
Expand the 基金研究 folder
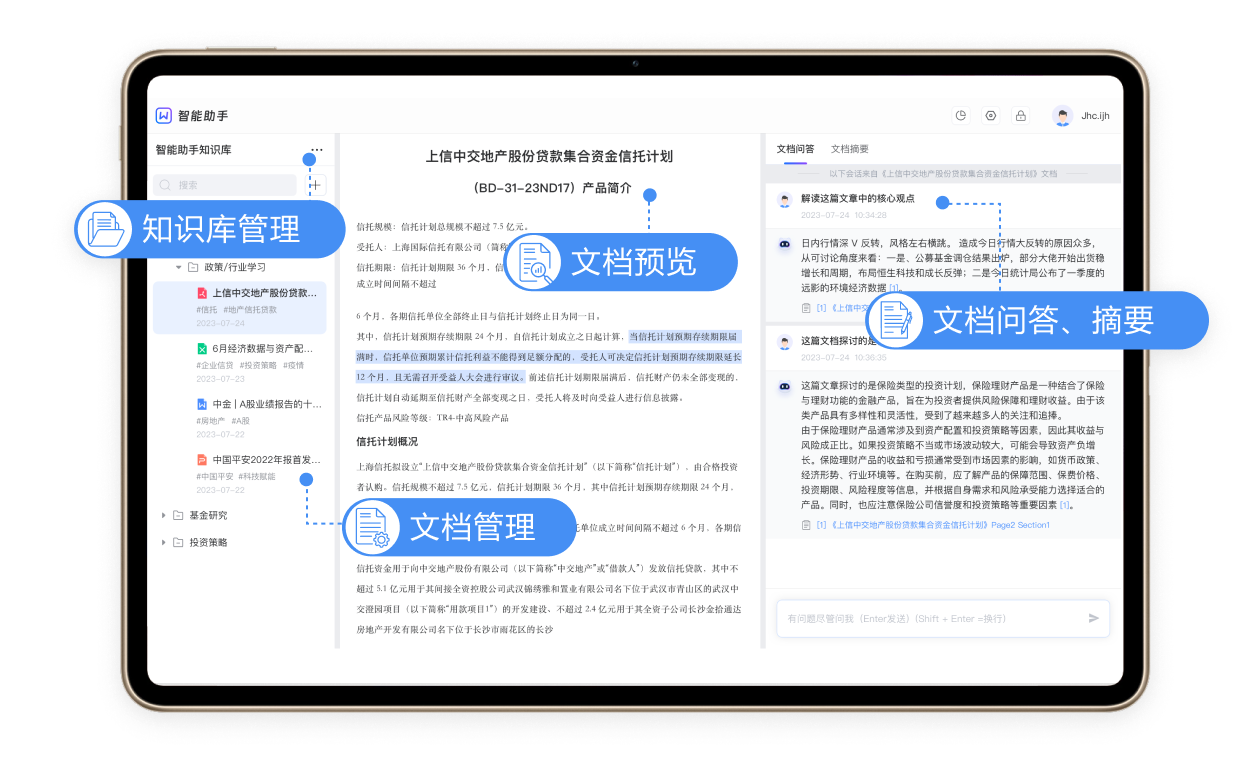click(164, 515)
